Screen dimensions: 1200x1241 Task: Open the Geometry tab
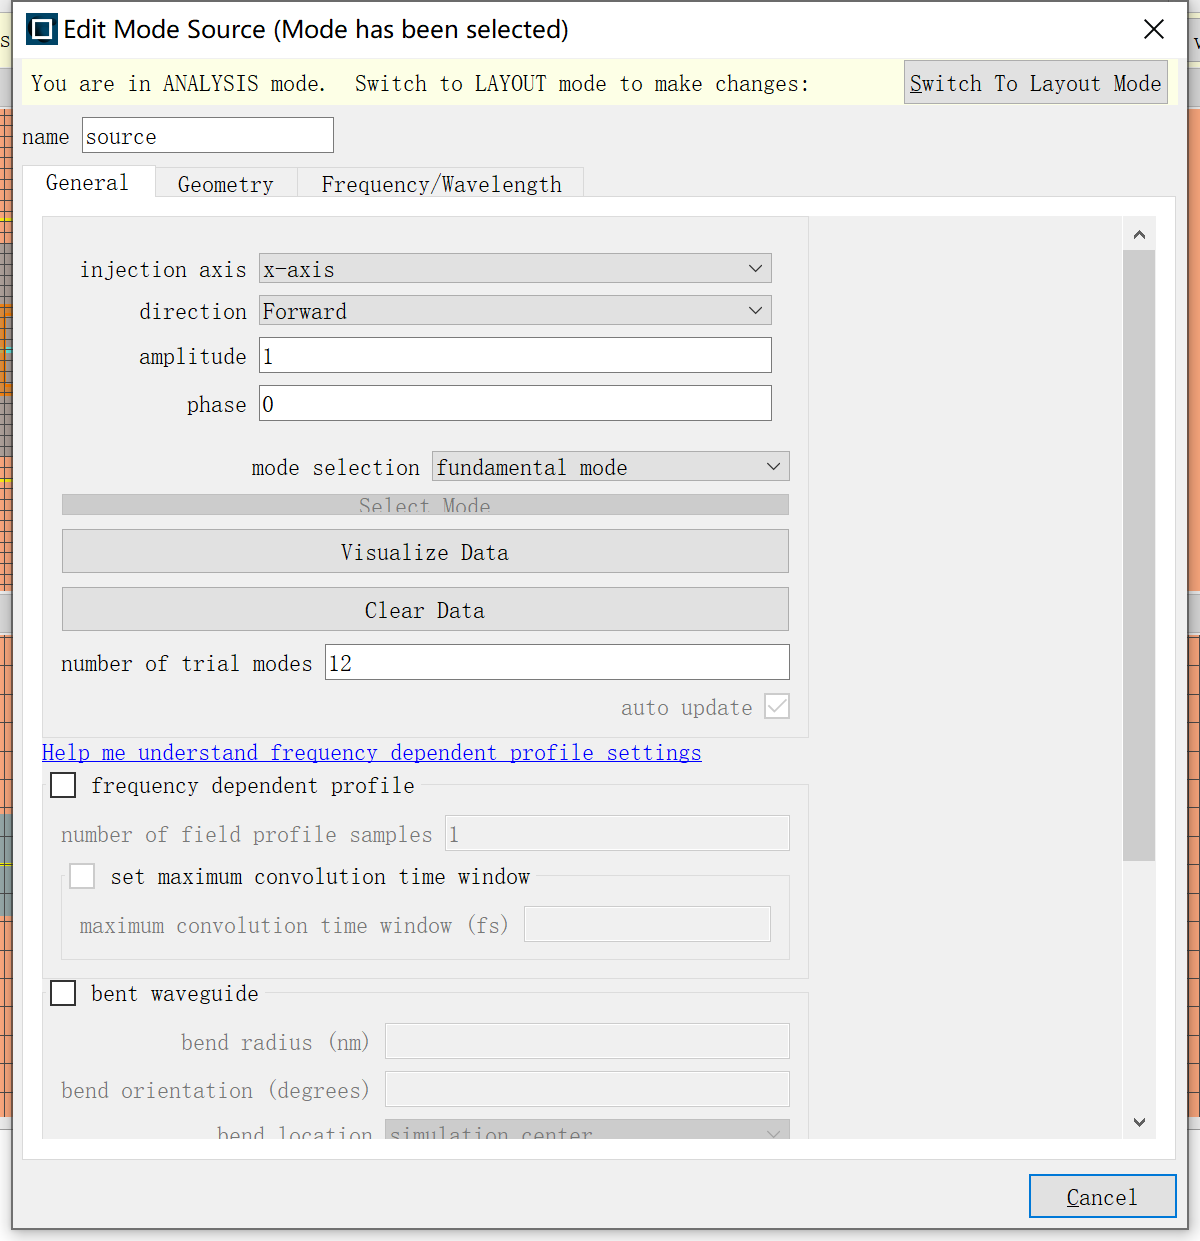click(226, 184)
